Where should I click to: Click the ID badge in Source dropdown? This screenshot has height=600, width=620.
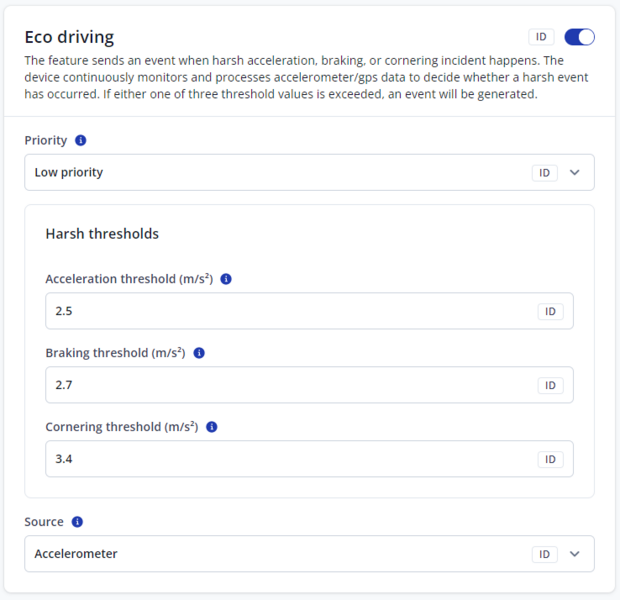[545, 554]
